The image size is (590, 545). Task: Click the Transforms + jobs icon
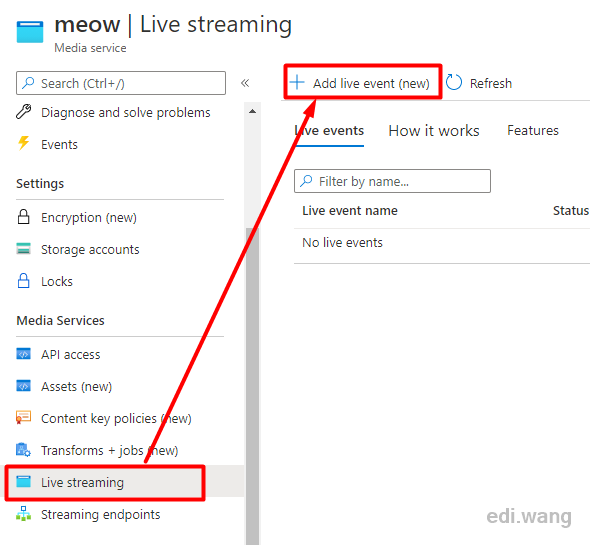[23, 450]
